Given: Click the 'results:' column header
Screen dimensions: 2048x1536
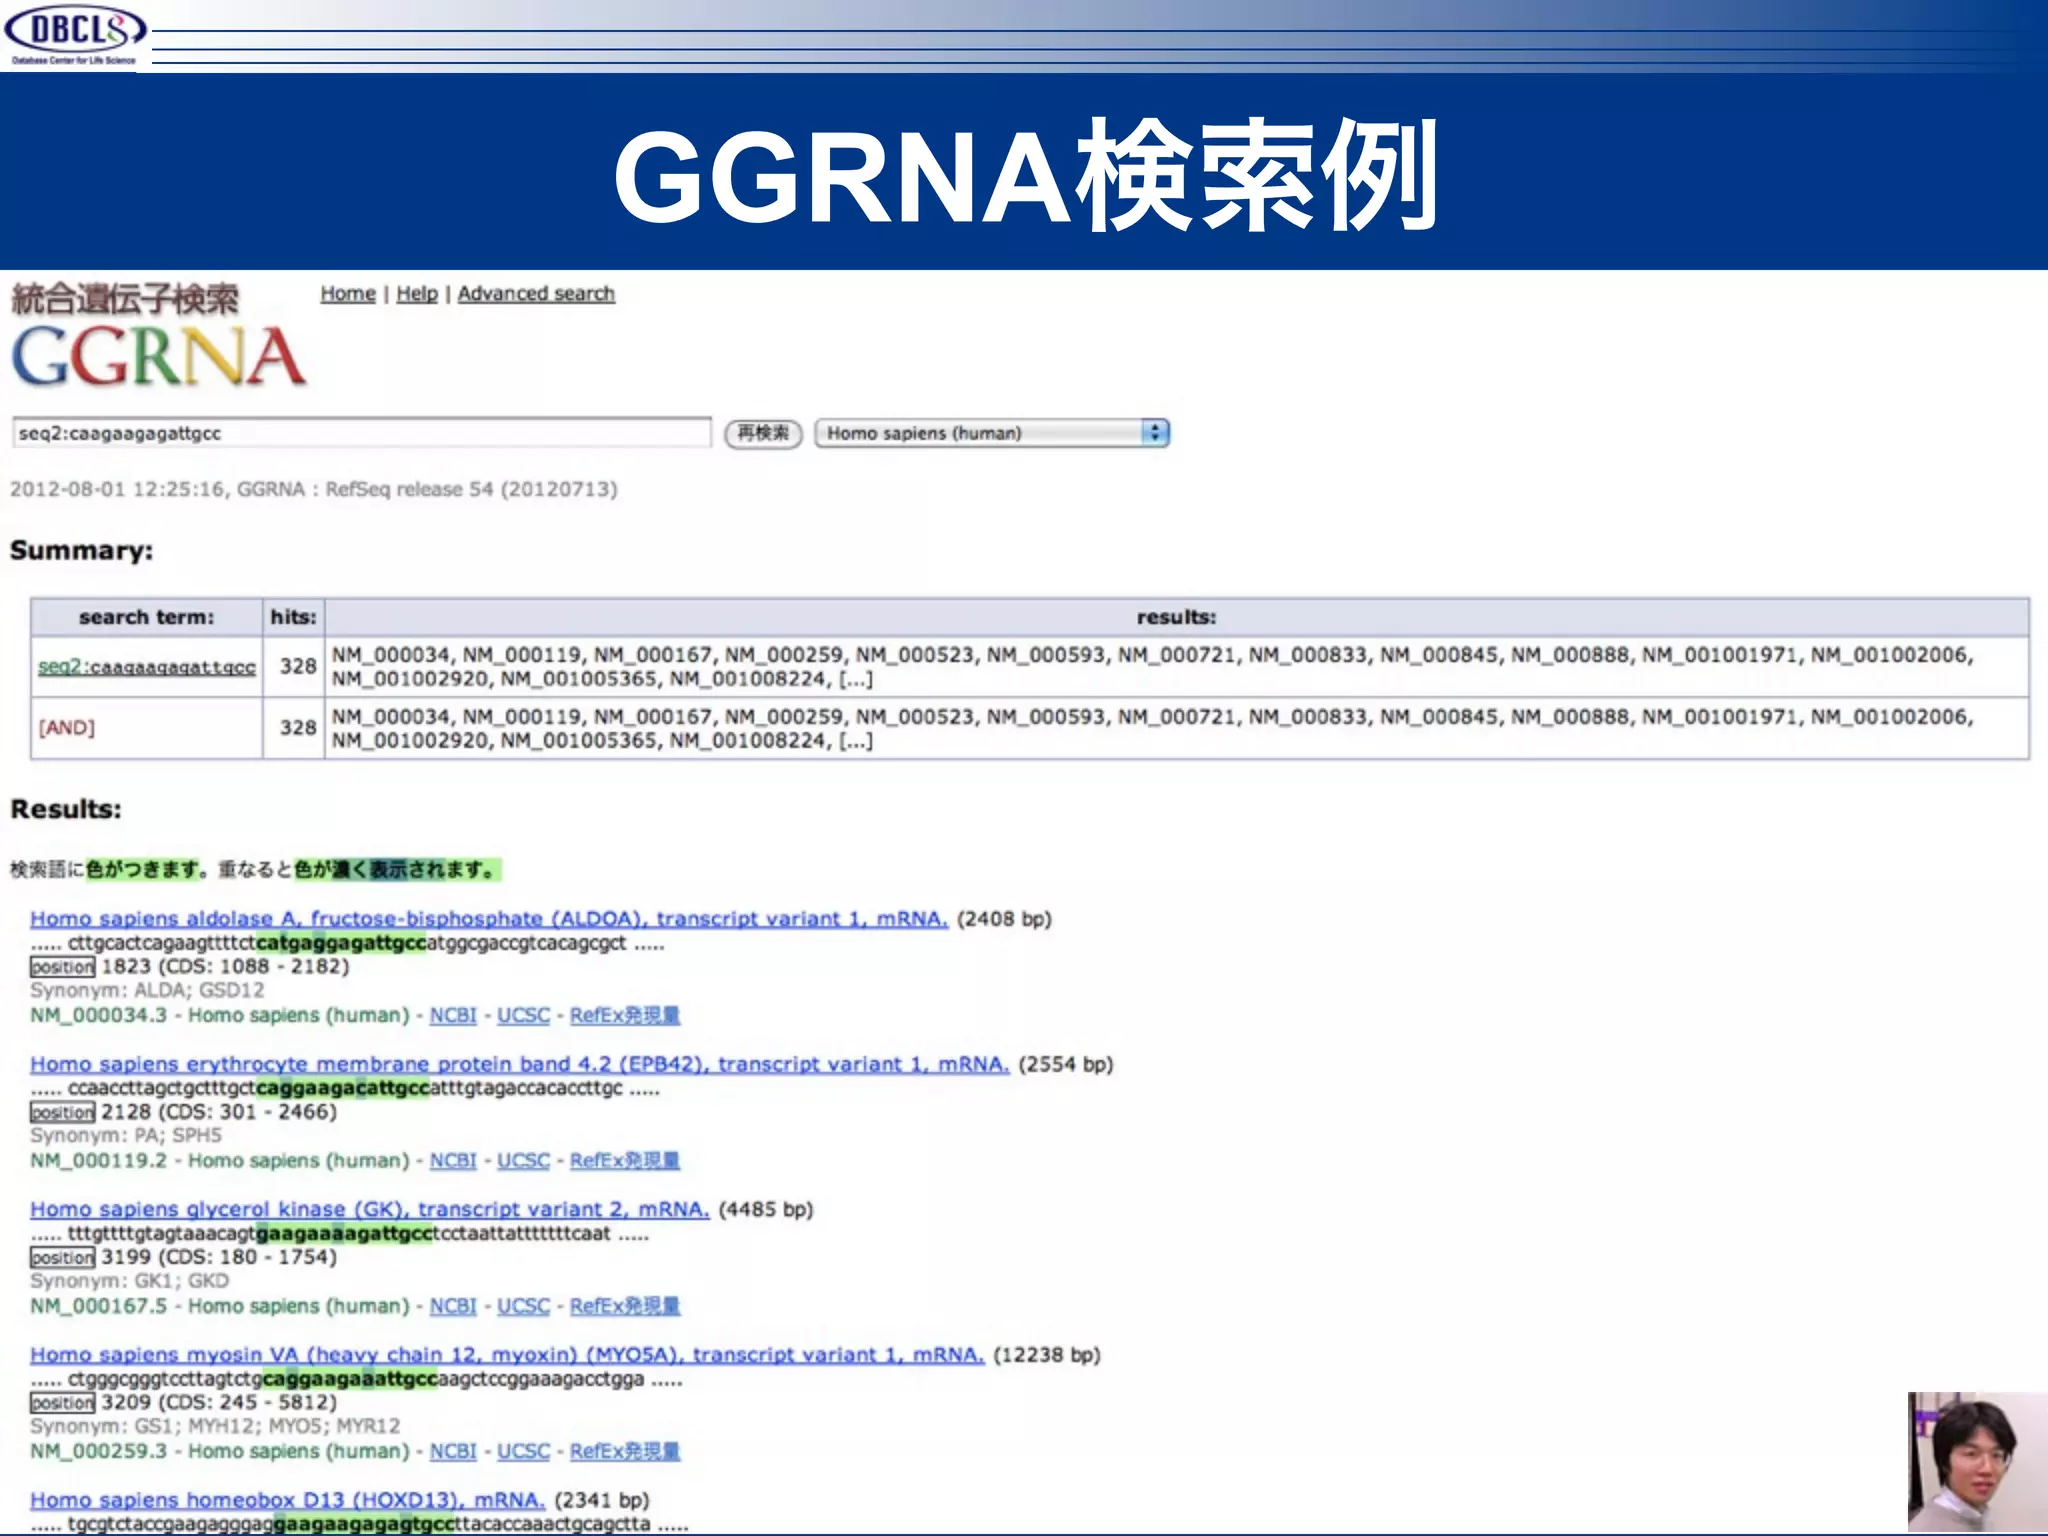Looking at the screenshot, I should point(1176,617).
